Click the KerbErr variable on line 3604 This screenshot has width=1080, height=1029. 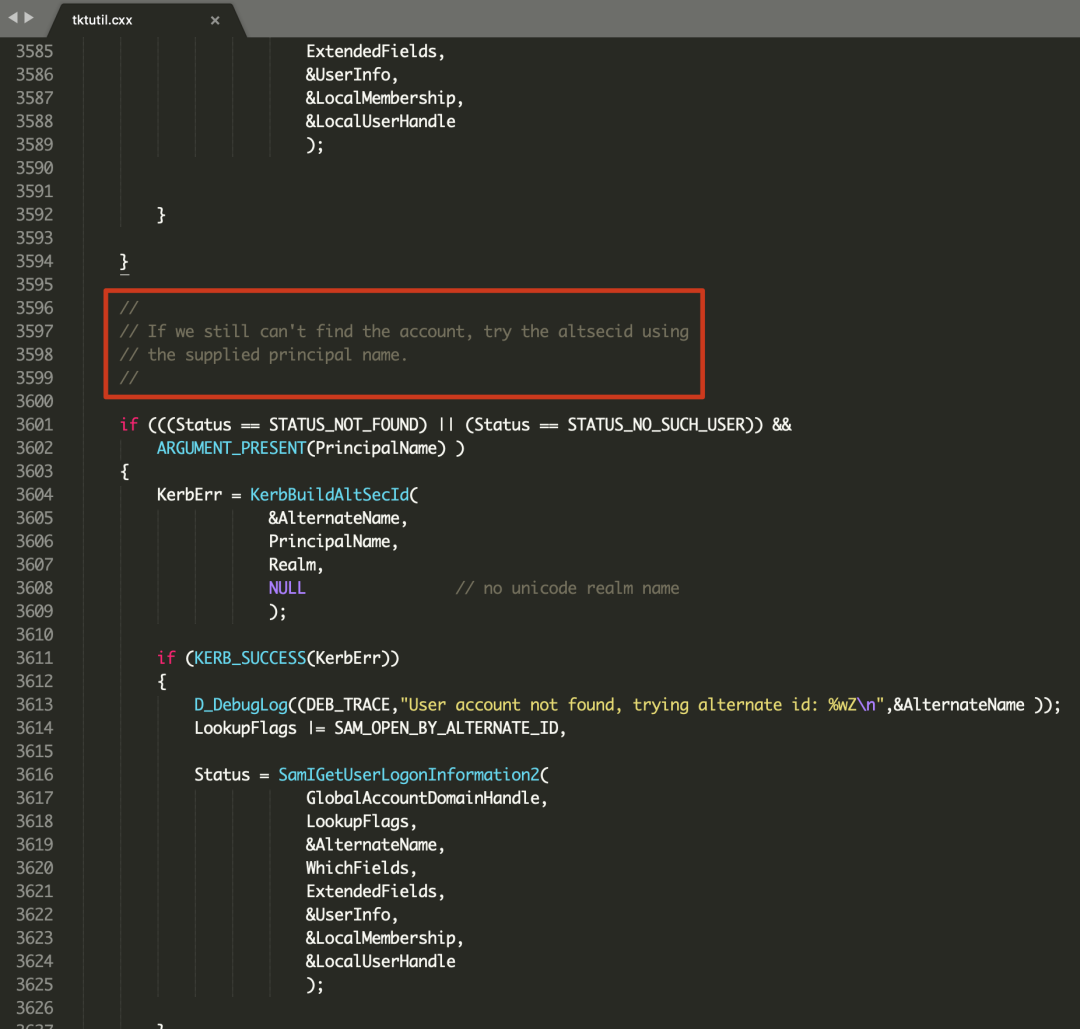(x=189, y=495)
